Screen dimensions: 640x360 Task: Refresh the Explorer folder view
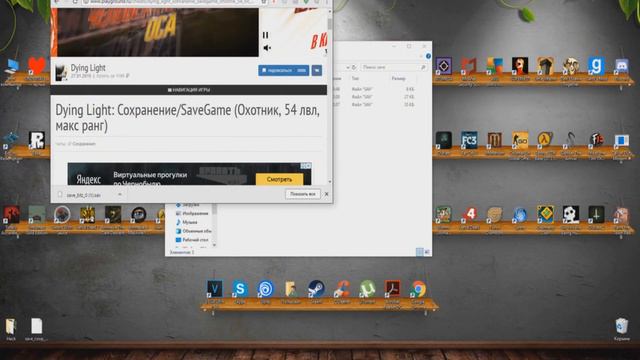[354, 67]
